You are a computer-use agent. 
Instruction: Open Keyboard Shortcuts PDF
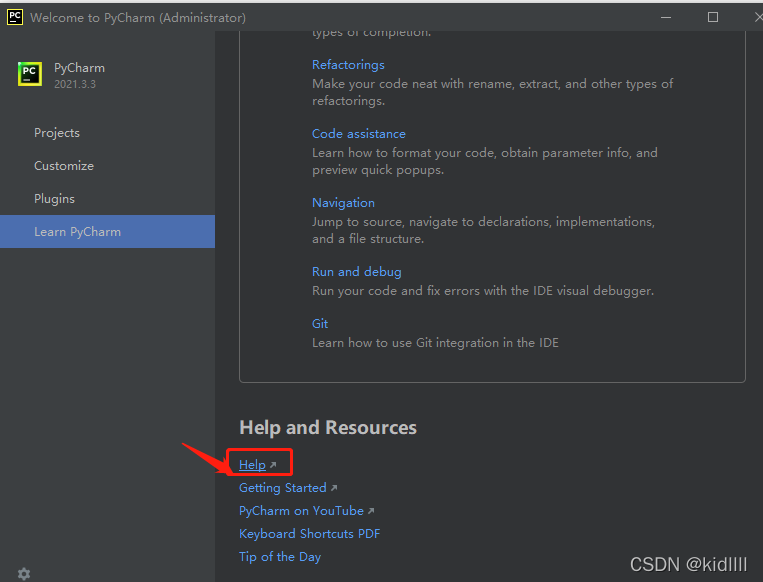coord(309,534)
